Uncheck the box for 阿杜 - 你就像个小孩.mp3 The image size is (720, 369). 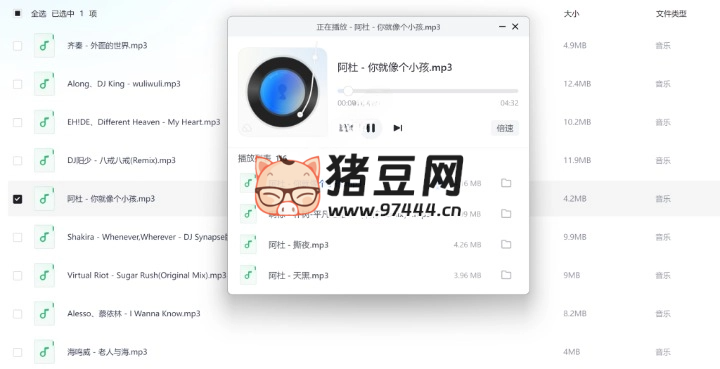pos(17,199)
